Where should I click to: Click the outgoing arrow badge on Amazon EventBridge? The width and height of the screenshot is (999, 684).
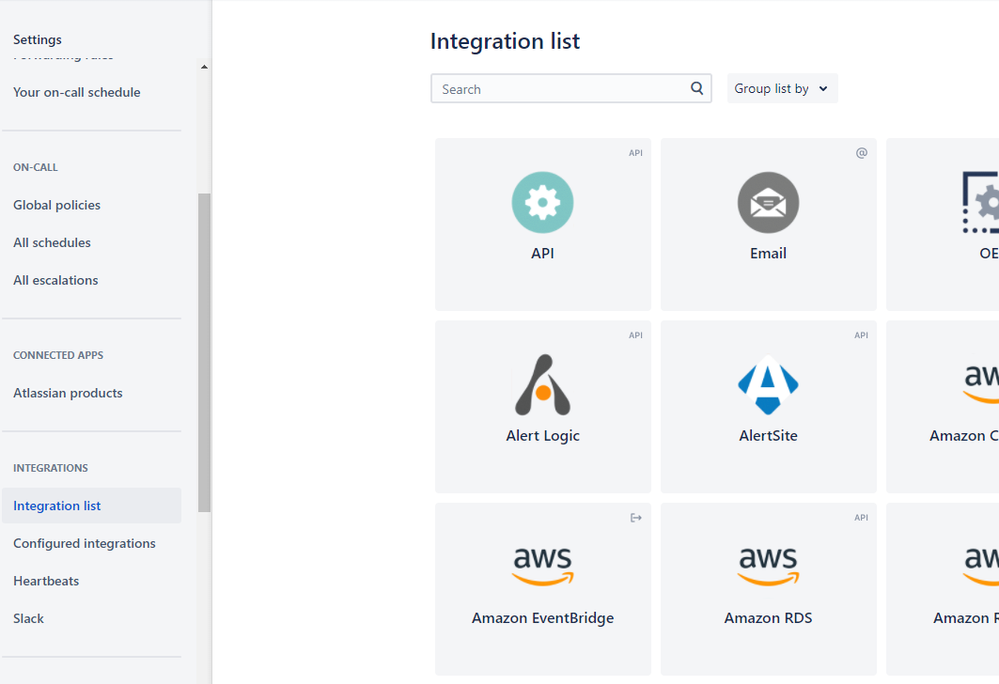636,518
